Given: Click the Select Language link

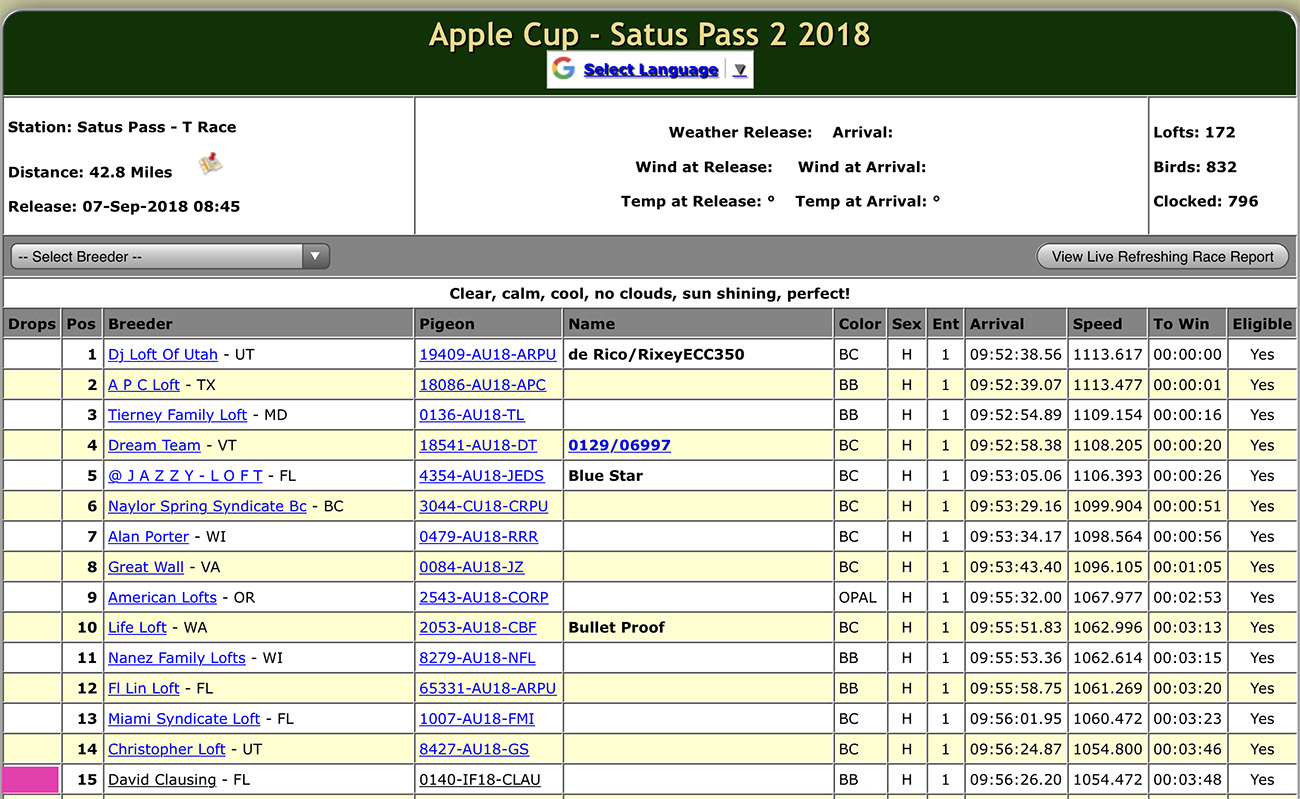Looking at the screenshot, I should point(650,70).
